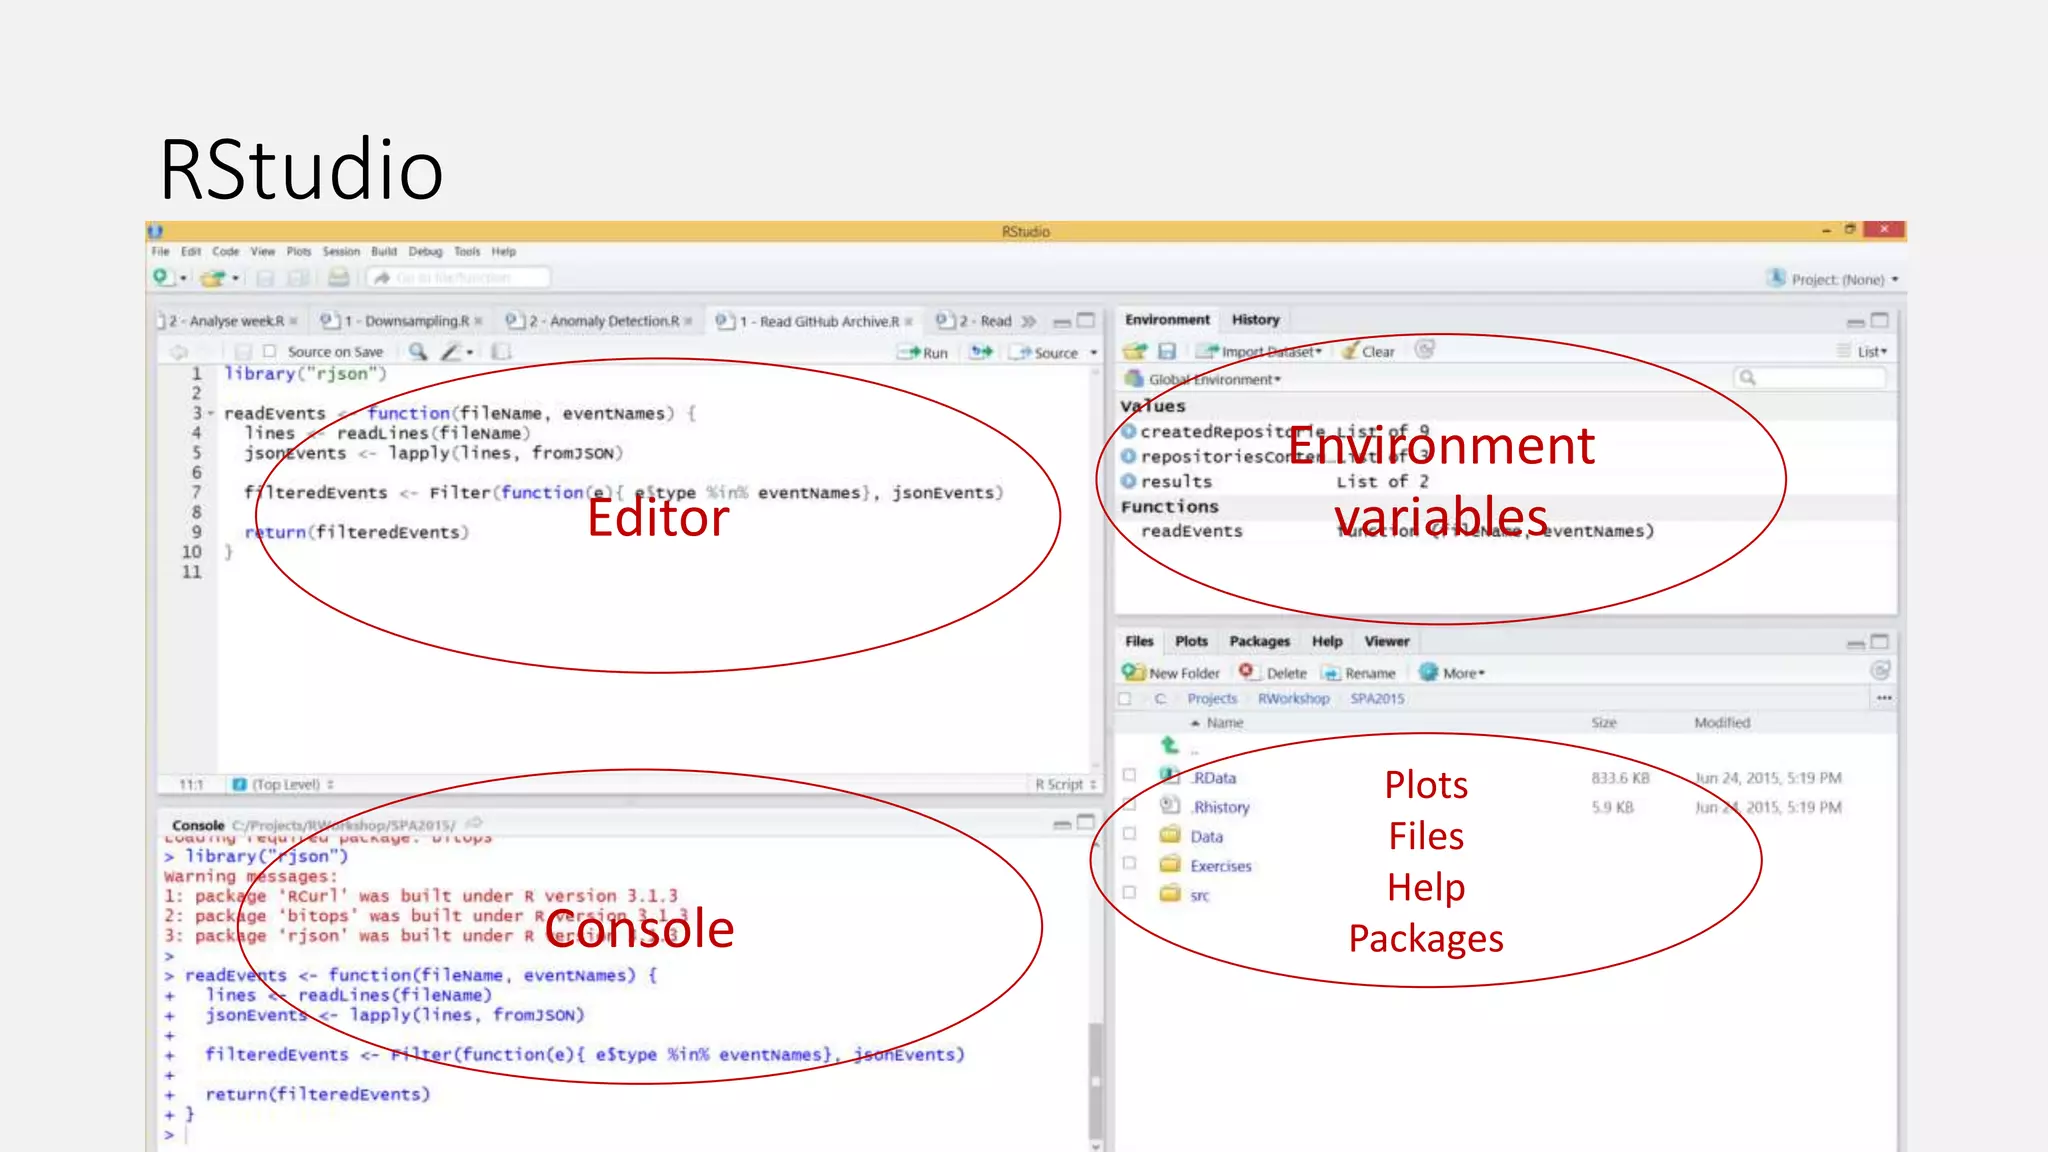The image size is (2048, 1152).
Task: Open the Source options dropdown arrow
Action: coord(1093,352)
